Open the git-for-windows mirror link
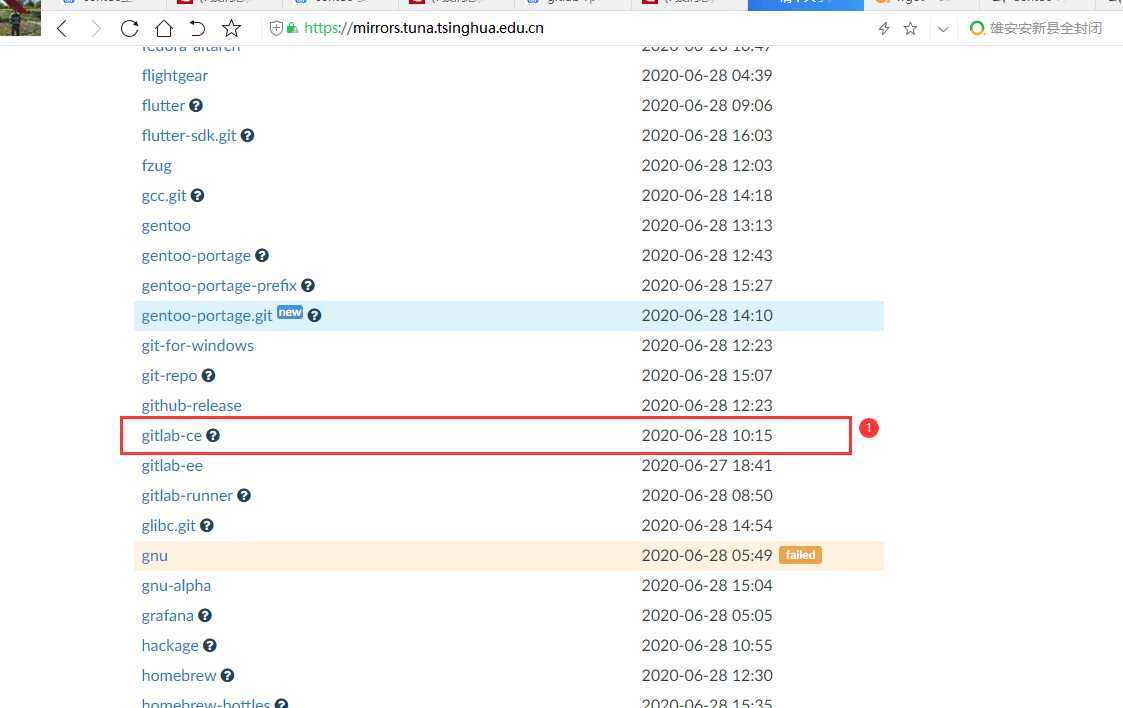 tap(198, 346)
